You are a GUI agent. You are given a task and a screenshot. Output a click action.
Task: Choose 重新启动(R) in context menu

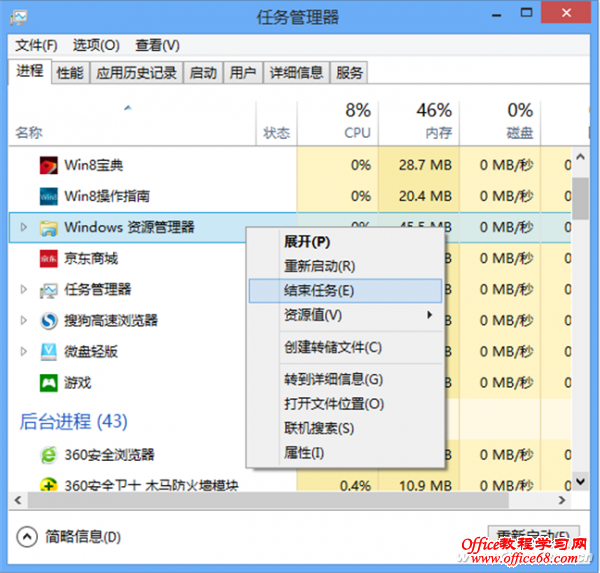pyautogui.click(x=345, y=266)
